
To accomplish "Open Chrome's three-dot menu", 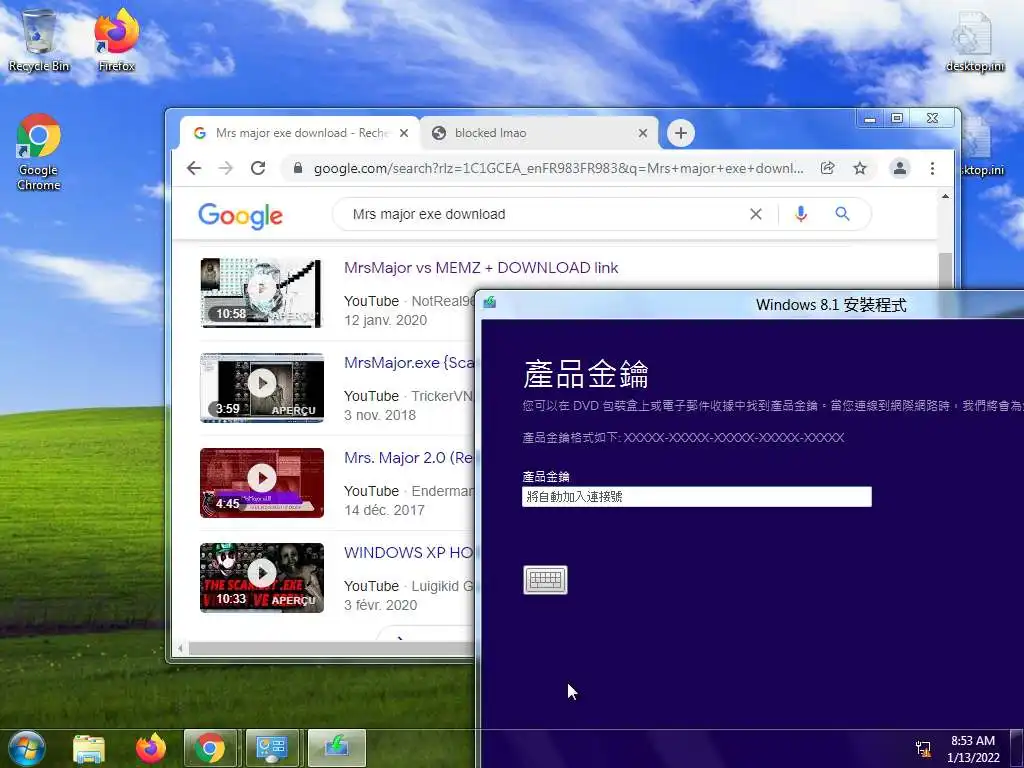I will point(933,168).
